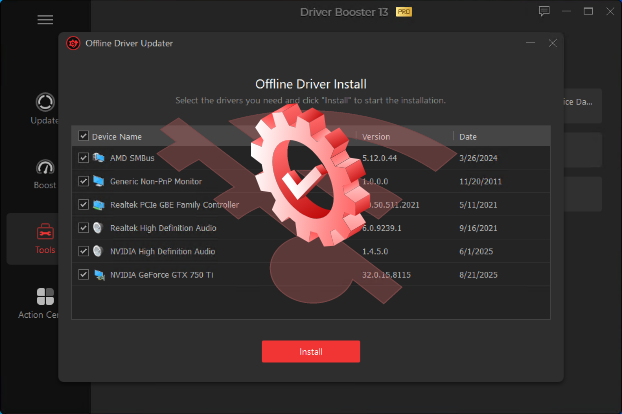
Task: Sort the list by Version column header
Action: [376, 136]
